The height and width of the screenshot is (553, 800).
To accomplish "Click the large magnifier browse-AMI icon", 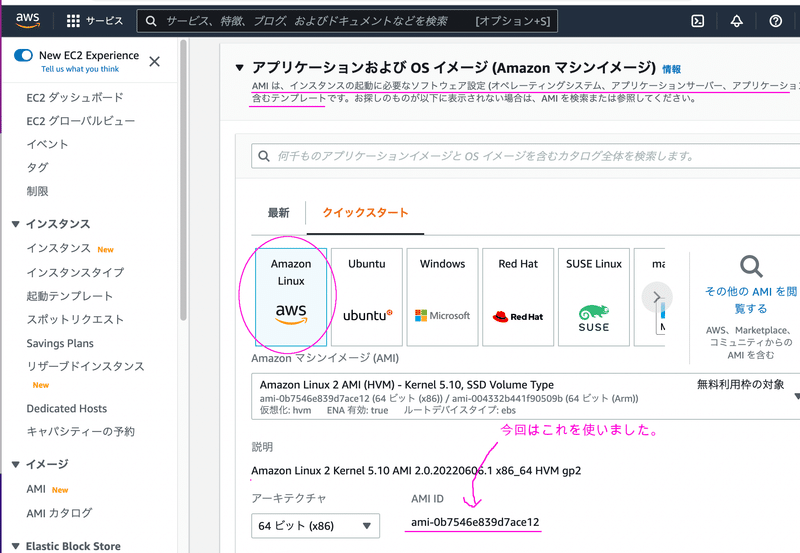I will coord(751,266).
